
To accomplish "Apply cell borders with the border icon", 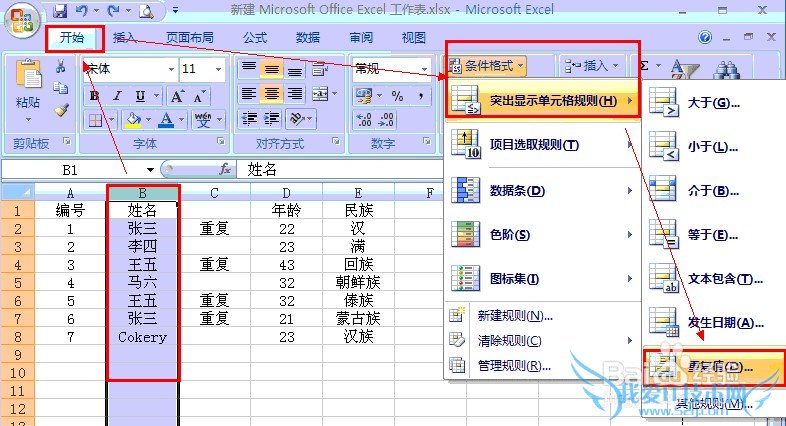I will [95, 120].
